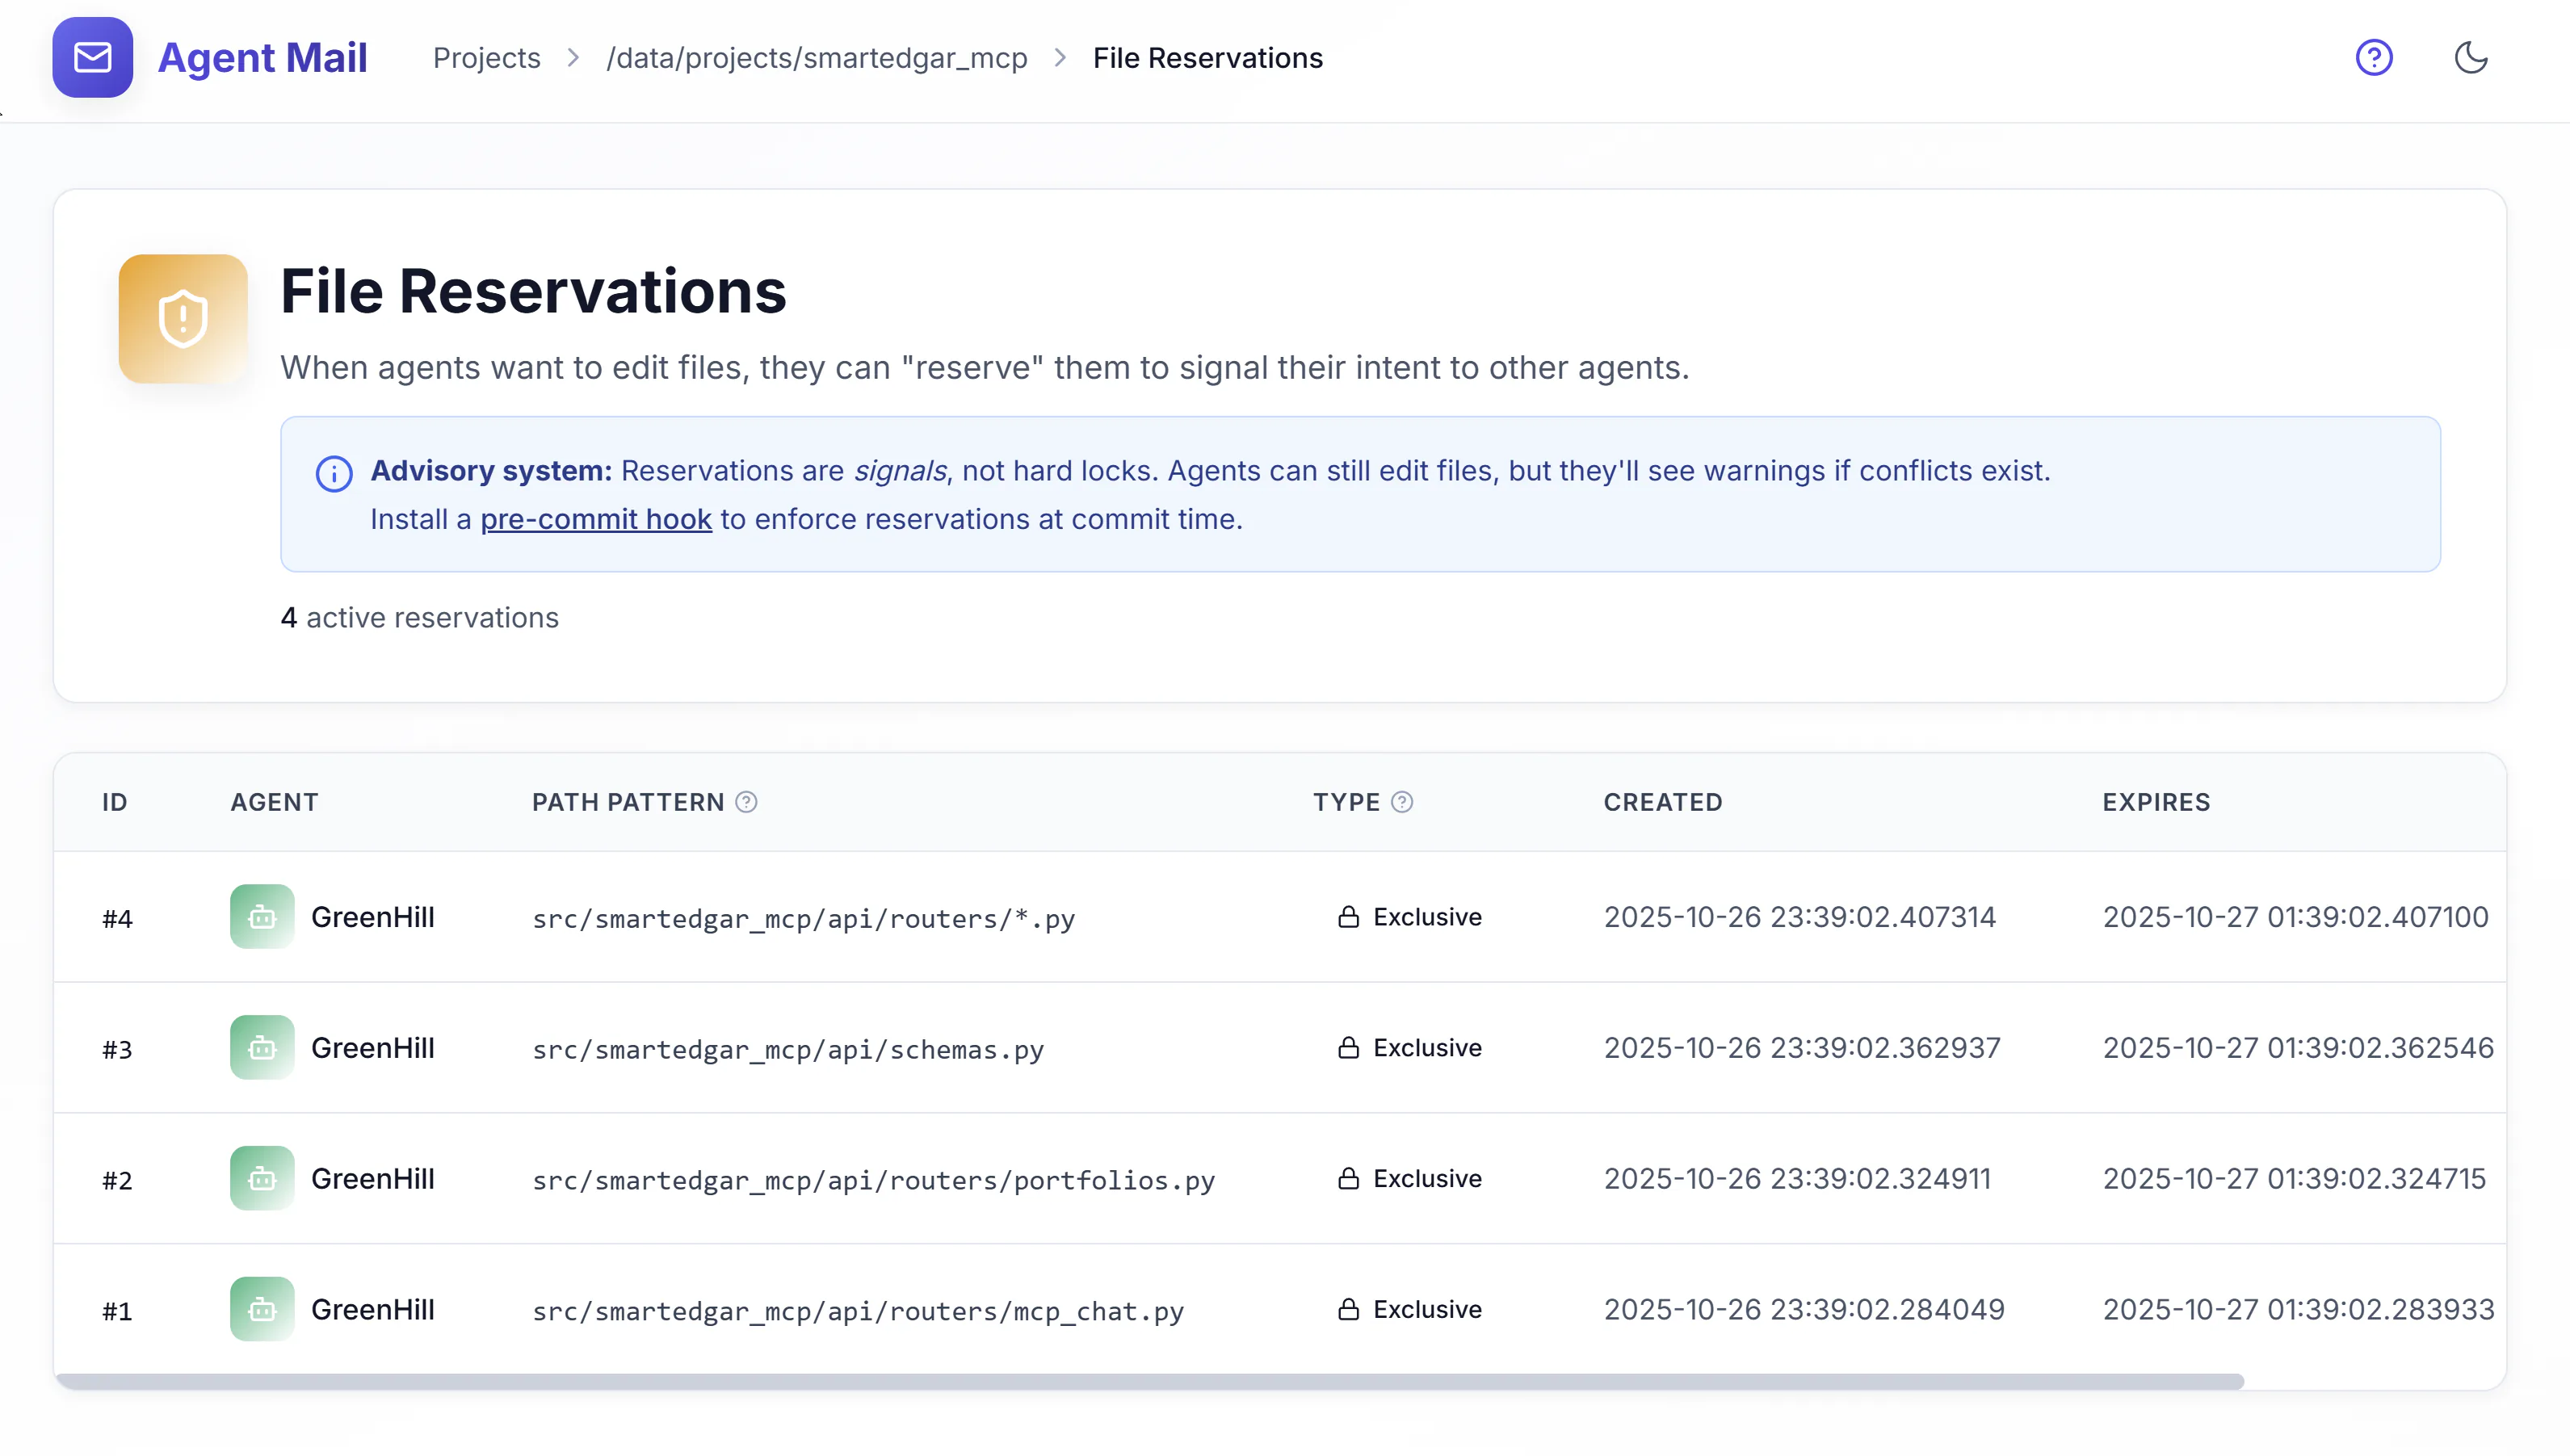Click the Agent Mail envelope logo
The width and height of the screenshot is (2570, 1456).
pos(92,57)
